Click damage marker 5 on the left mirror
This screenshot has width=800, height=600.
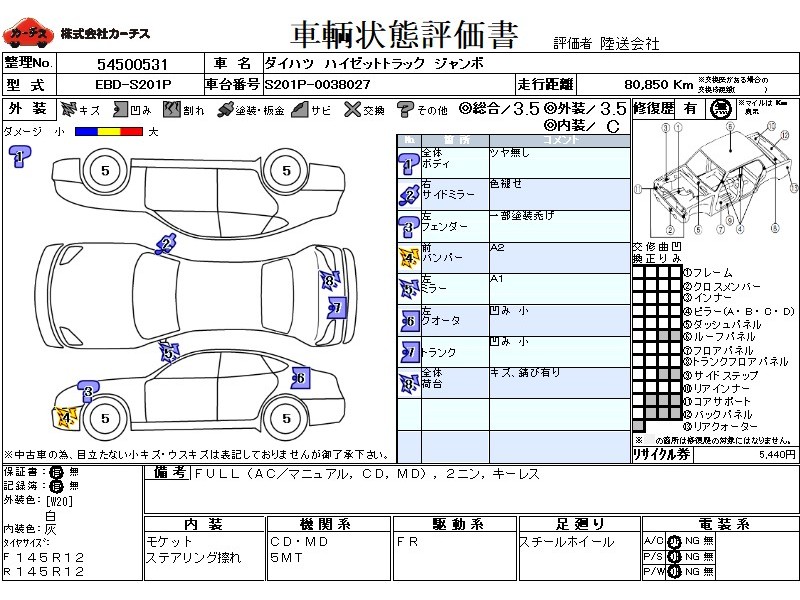pyautogui.click(x=169, y=352)
